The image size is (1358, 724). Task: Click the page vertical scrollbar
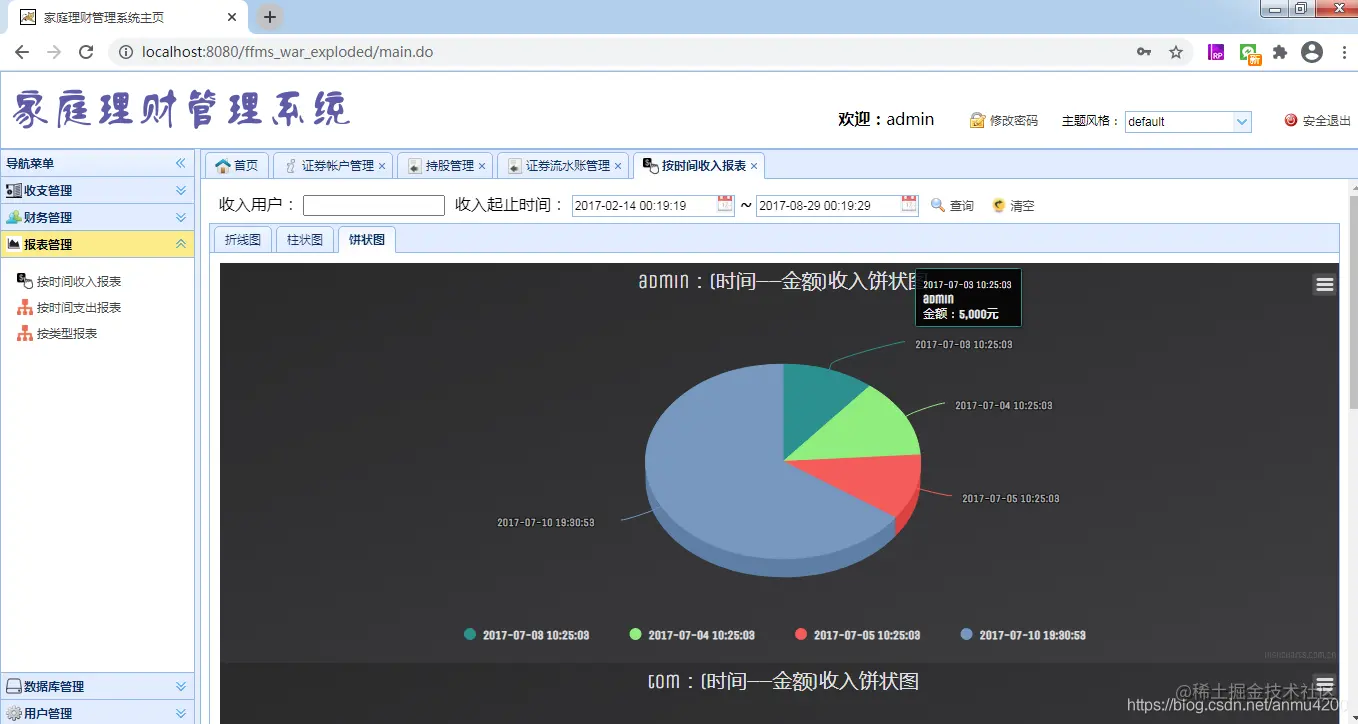pyautogui.click(x=1351, y=300)
